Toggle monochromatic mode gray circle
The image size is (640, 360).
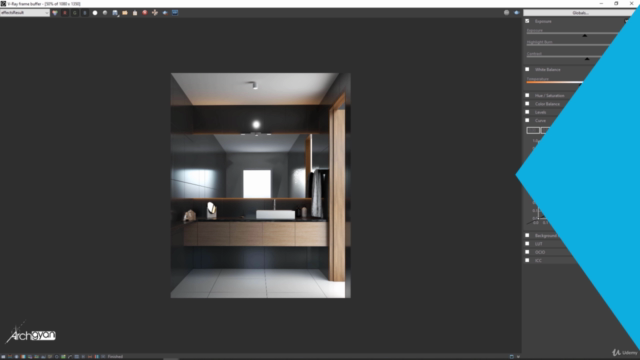pyautogui.click(x=105, y=13)
